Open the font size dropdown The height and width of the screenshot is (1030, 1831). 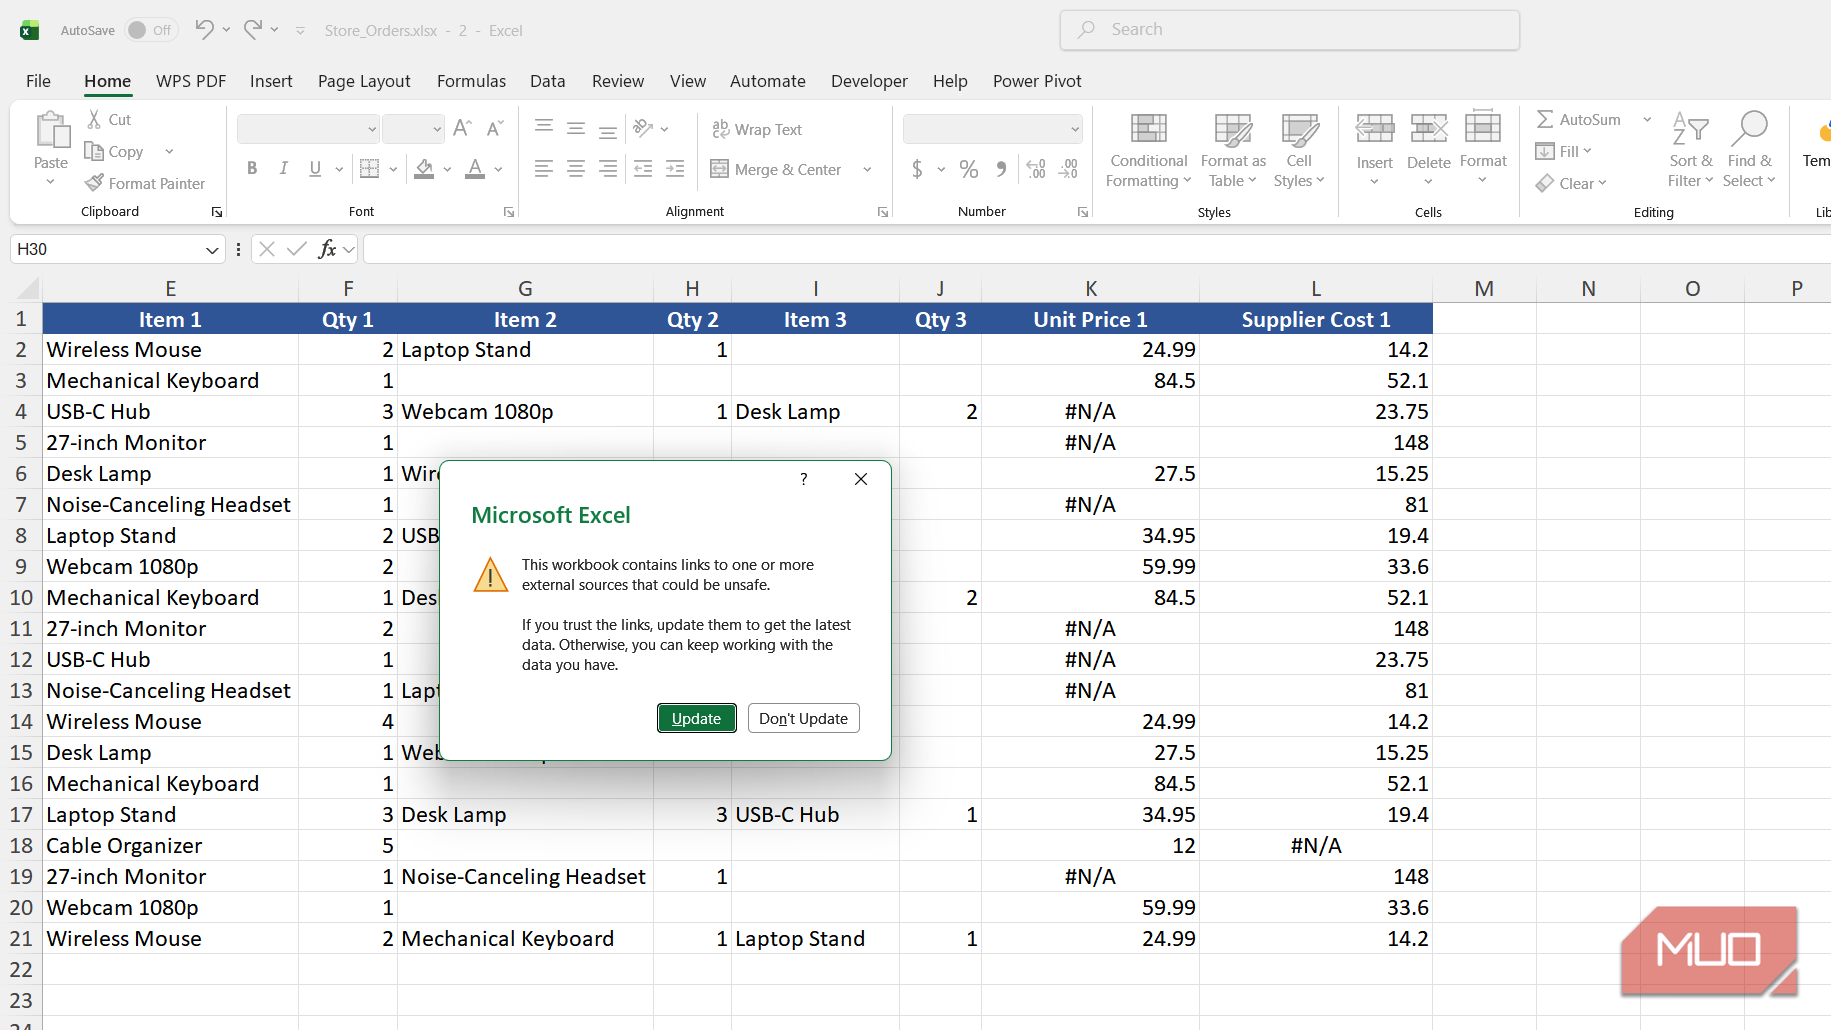click(437, 129)
